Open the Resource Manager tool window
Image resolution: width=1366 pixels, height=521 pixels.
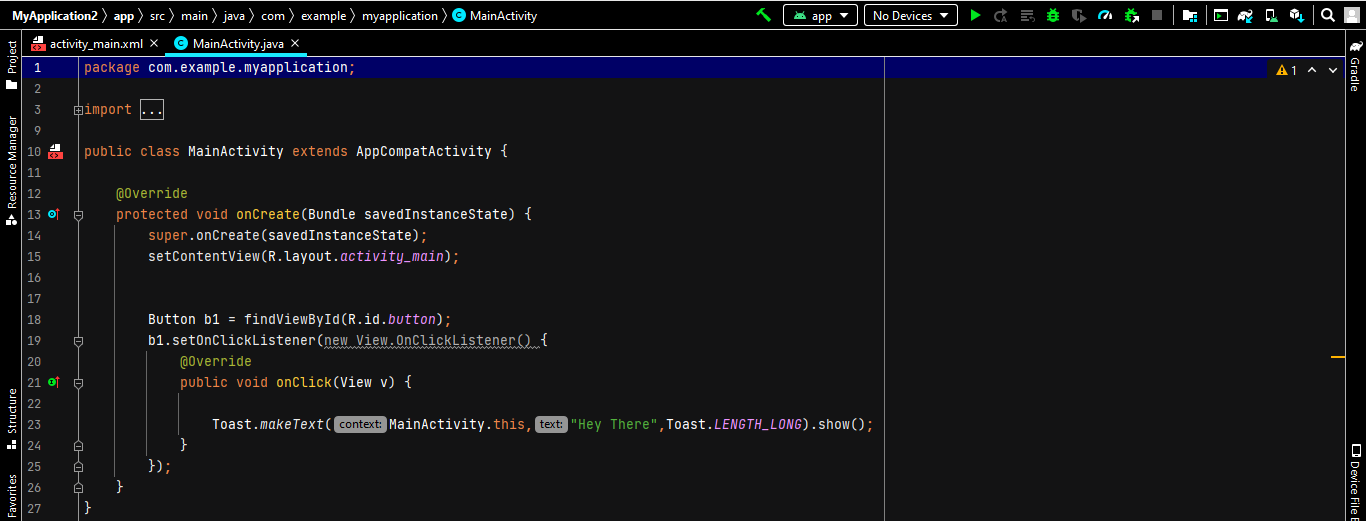(x=12, y=170)
